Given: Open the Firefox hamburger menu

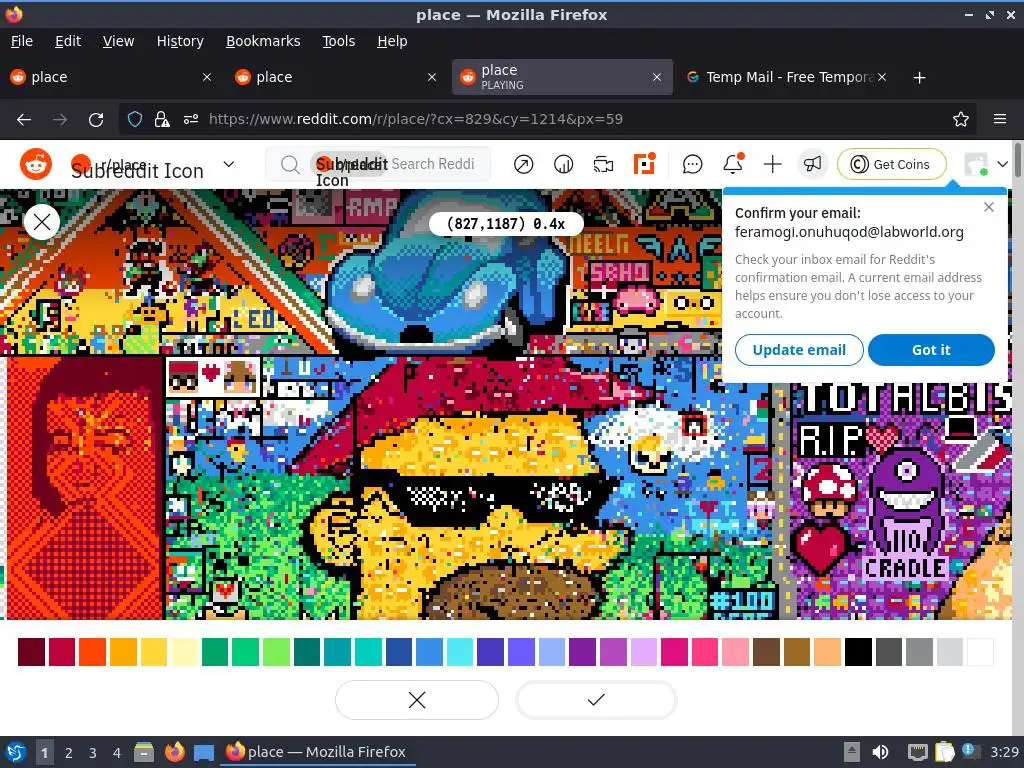Looking at the screenshot, I should tap(1000, 120).
